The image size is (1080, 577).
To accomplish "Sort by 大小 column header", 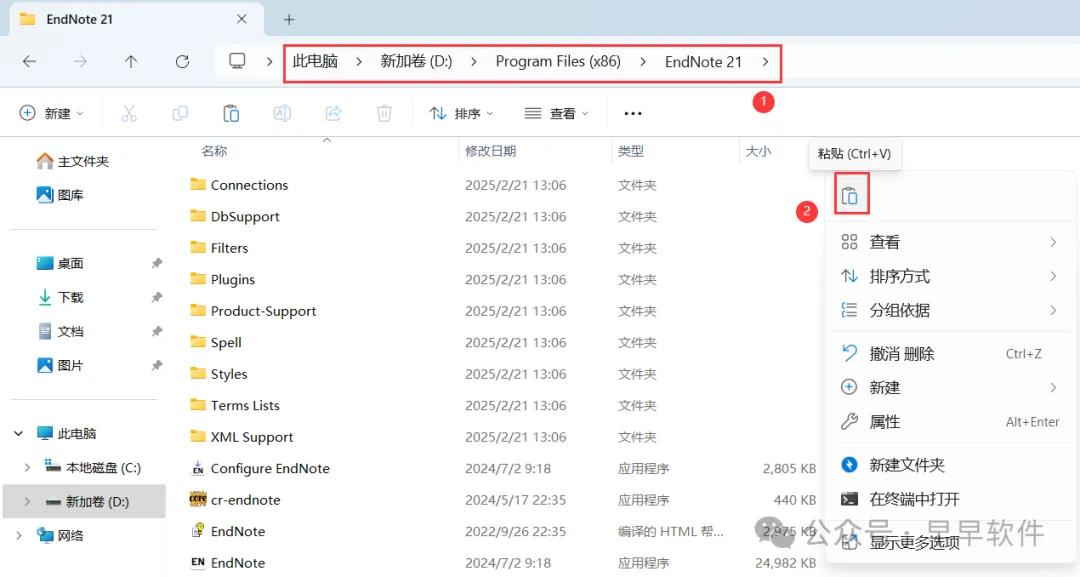I will pyautogui.click(x=758, y=151).
